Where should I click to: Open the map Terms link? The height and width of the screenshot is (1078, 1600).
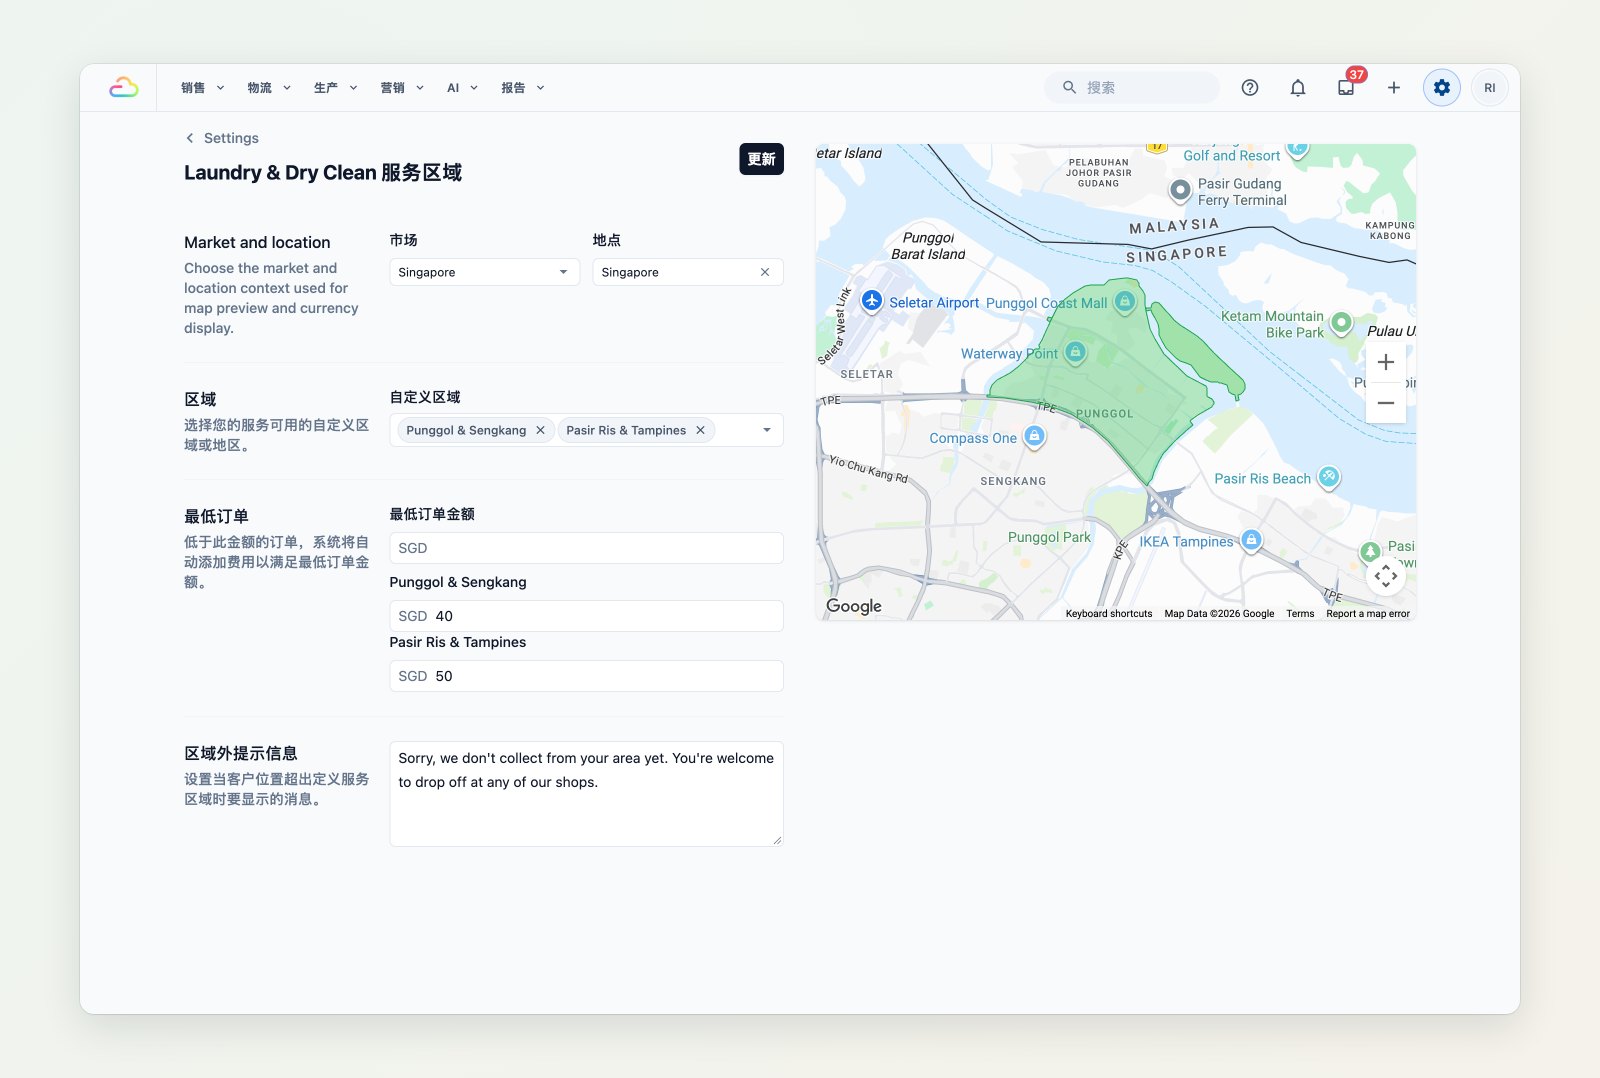click(1300, 614)
